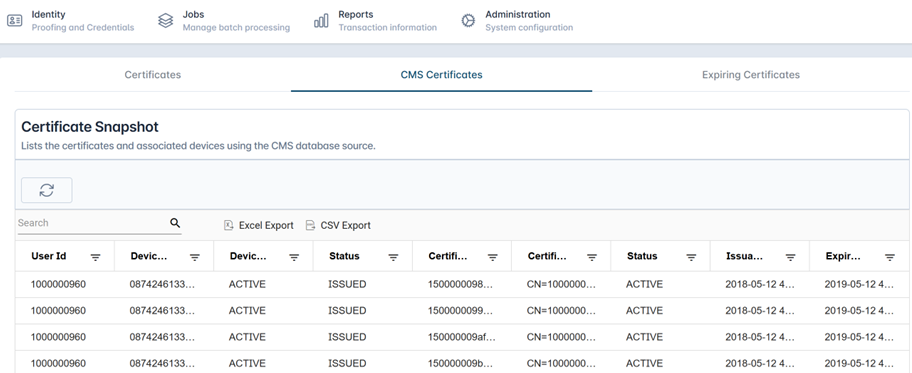This screenshot has width=912, height=373.
Task: Open filter for second Certifi... column
Action: [x=592, y=257]
